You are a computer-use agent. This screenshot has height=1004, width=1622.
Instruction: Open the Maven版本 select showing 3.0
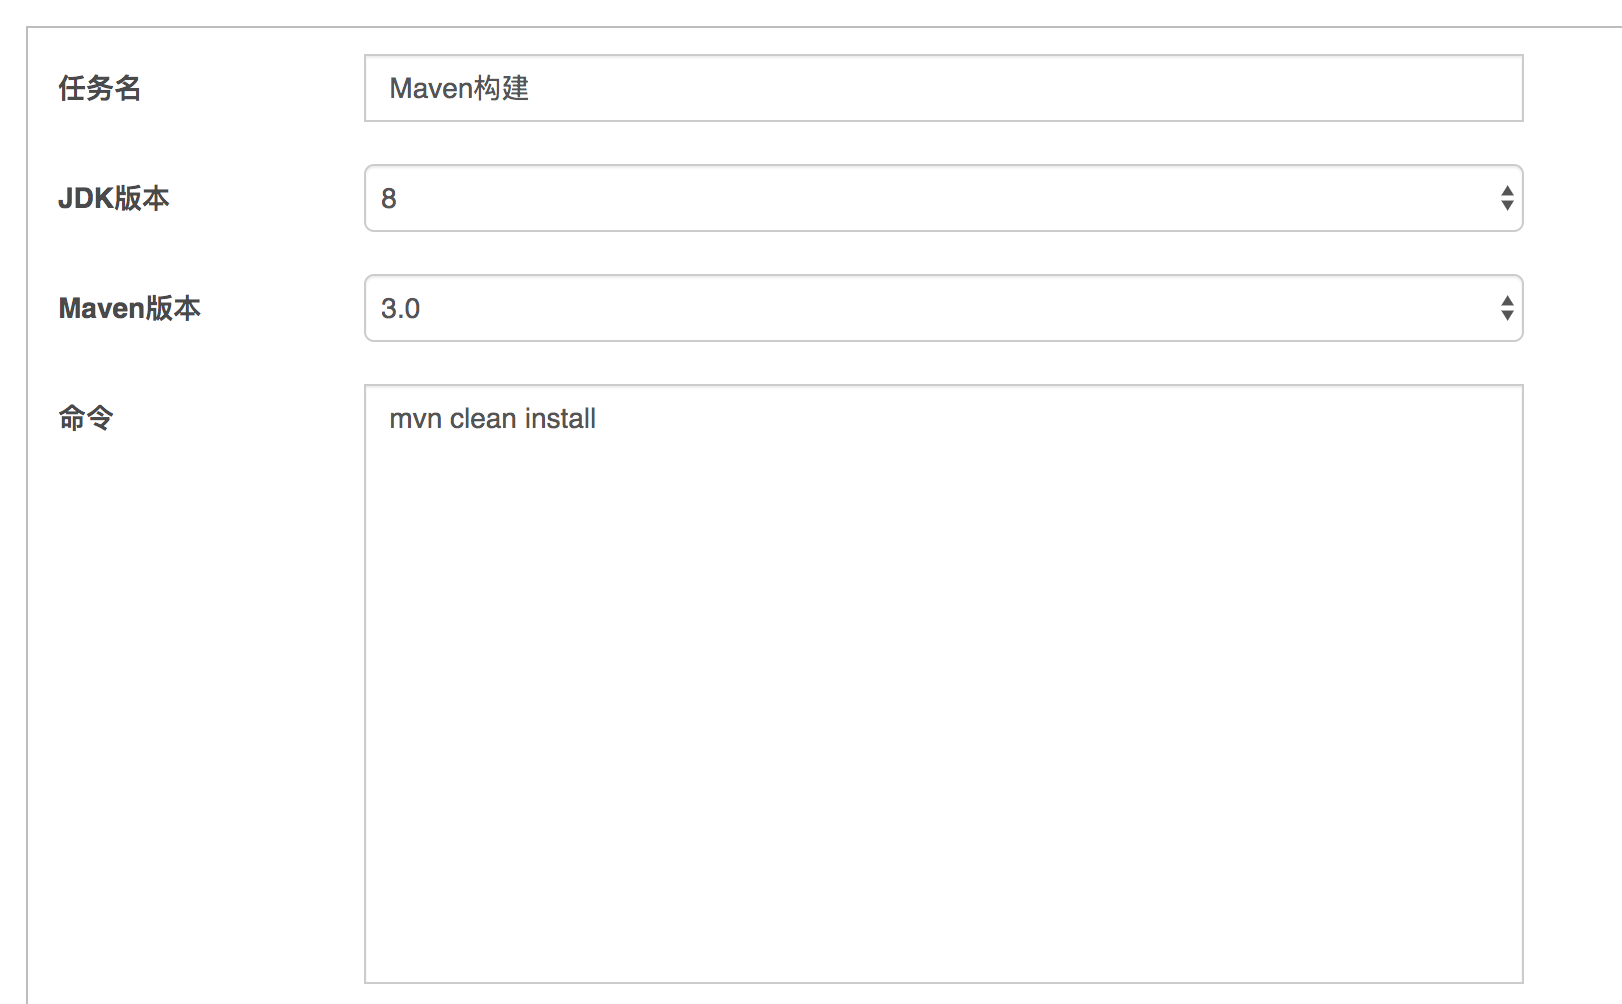click(943, 308)
